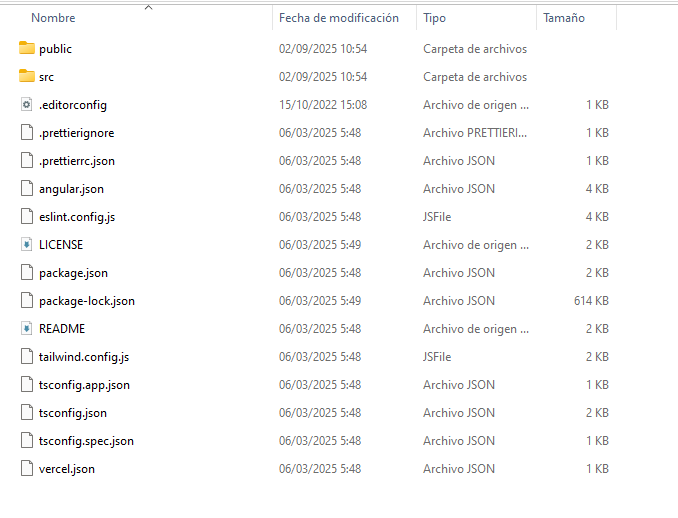
Task: Click the LICENSE file icon
Action: click(27, 244)
